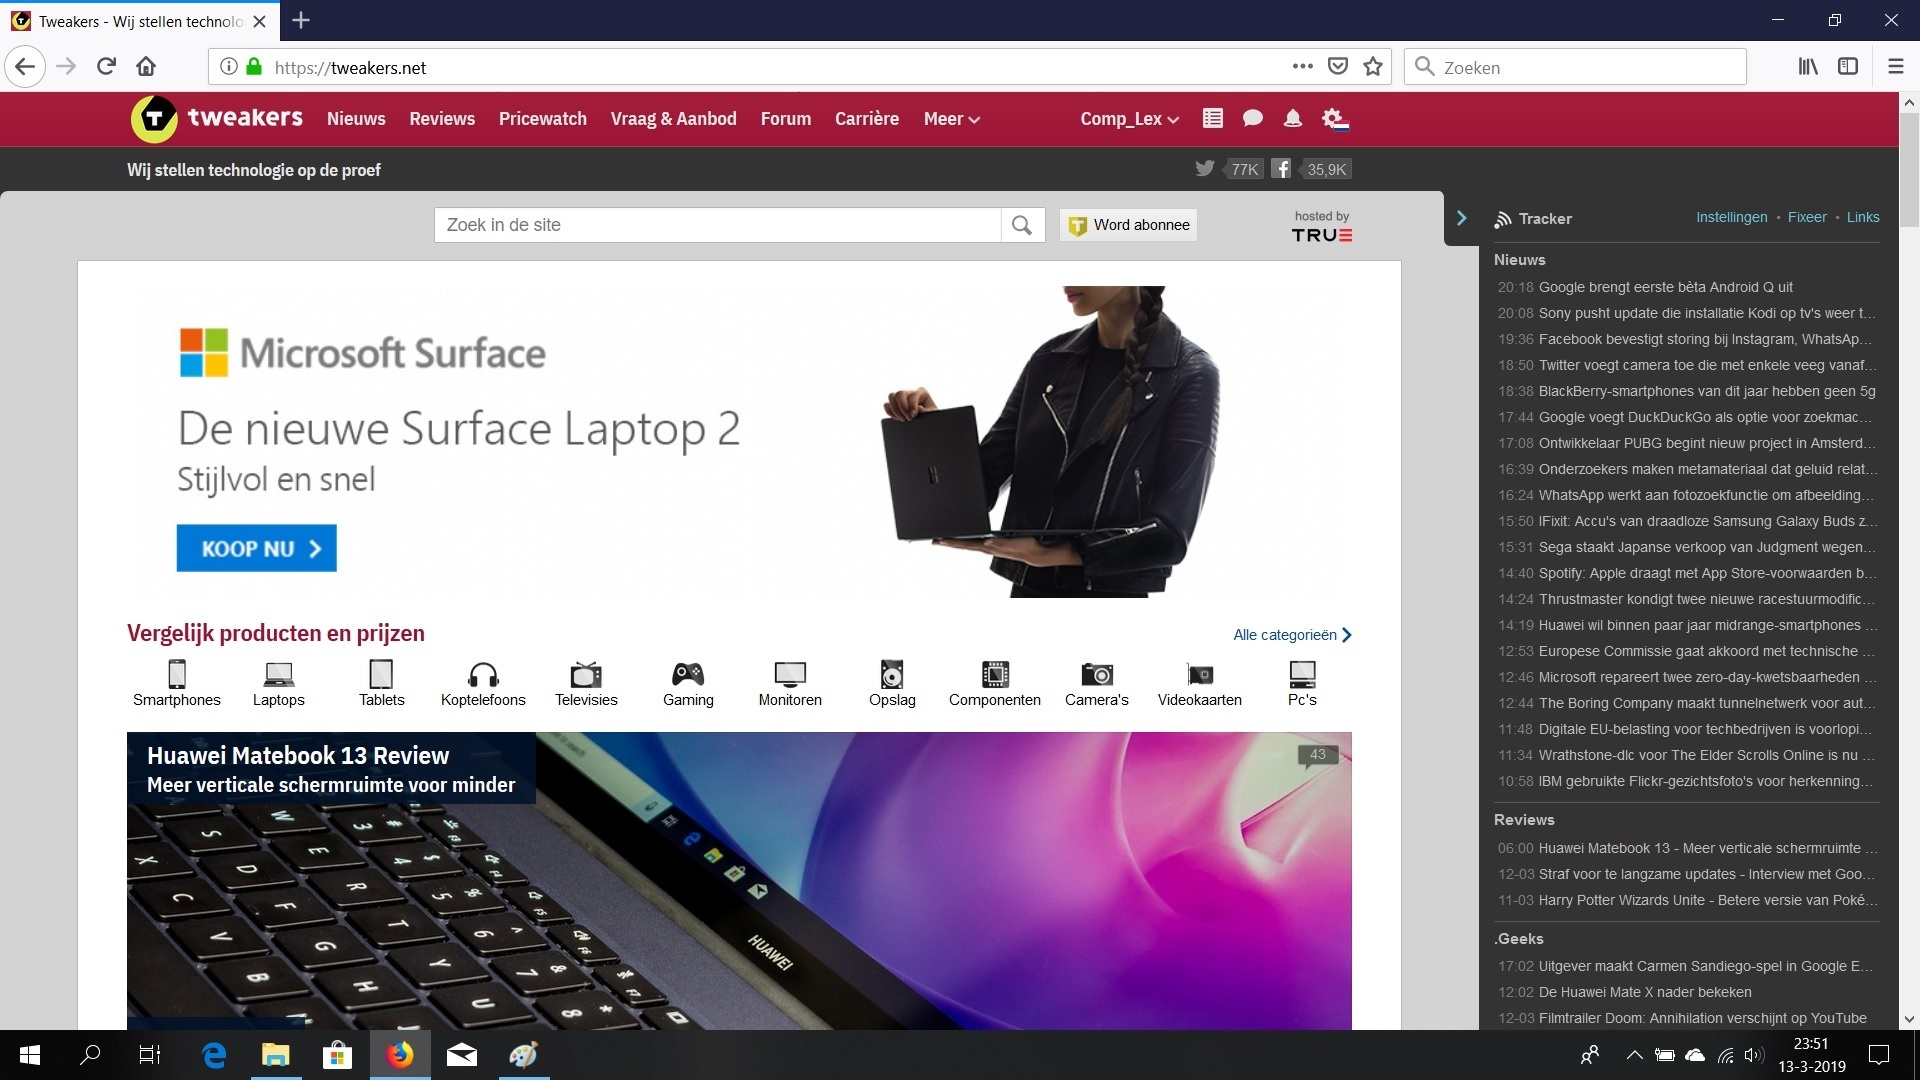Toggle Firefox sidebar icon
This screenshot has height=1080, width=1920.
[x=1848, y=67]
